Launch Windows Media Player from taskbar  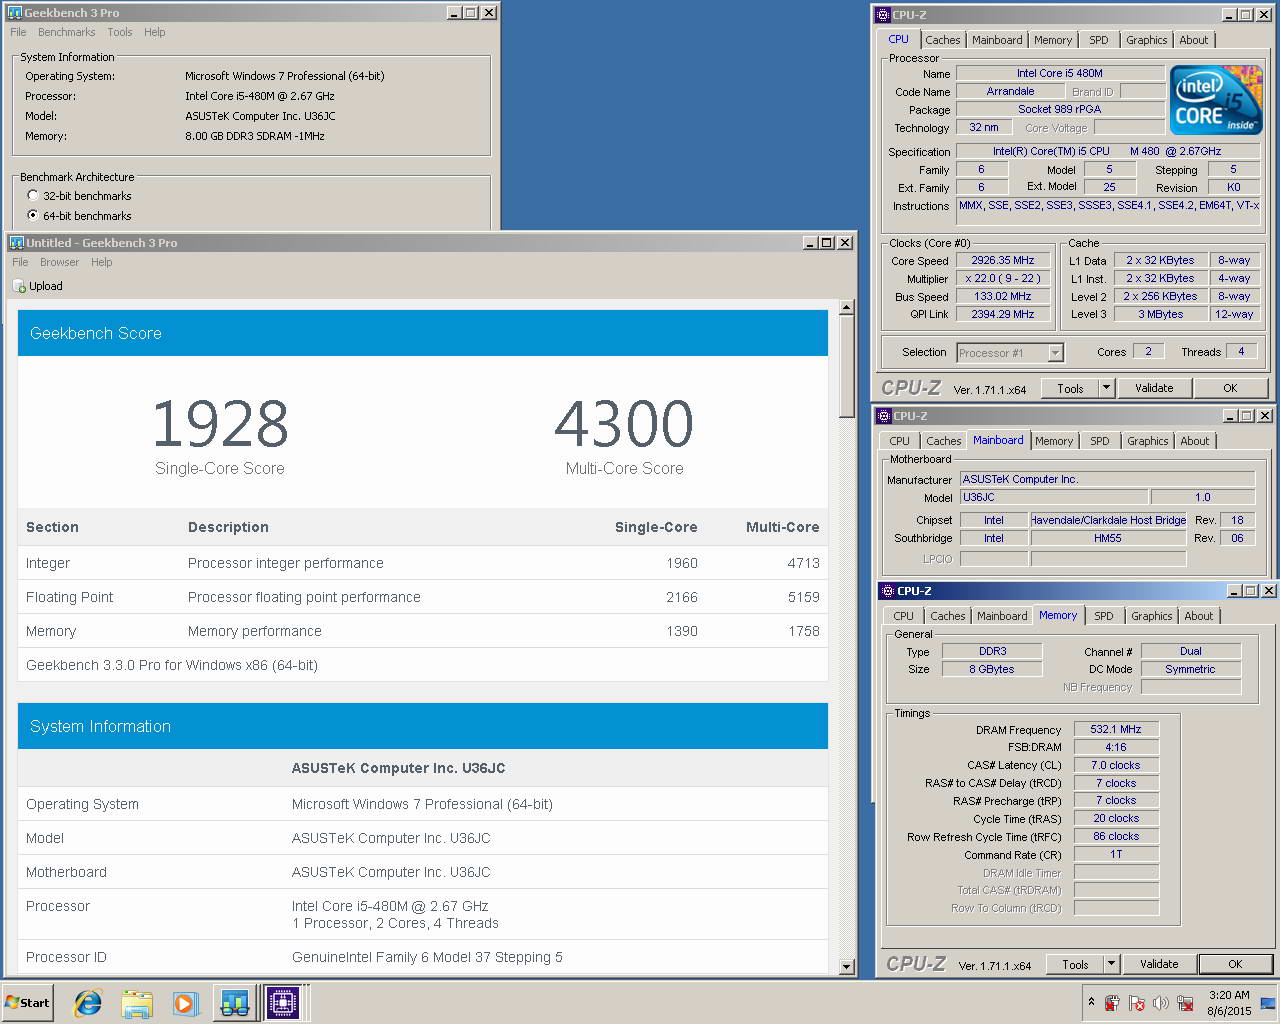pos(185,1002)
